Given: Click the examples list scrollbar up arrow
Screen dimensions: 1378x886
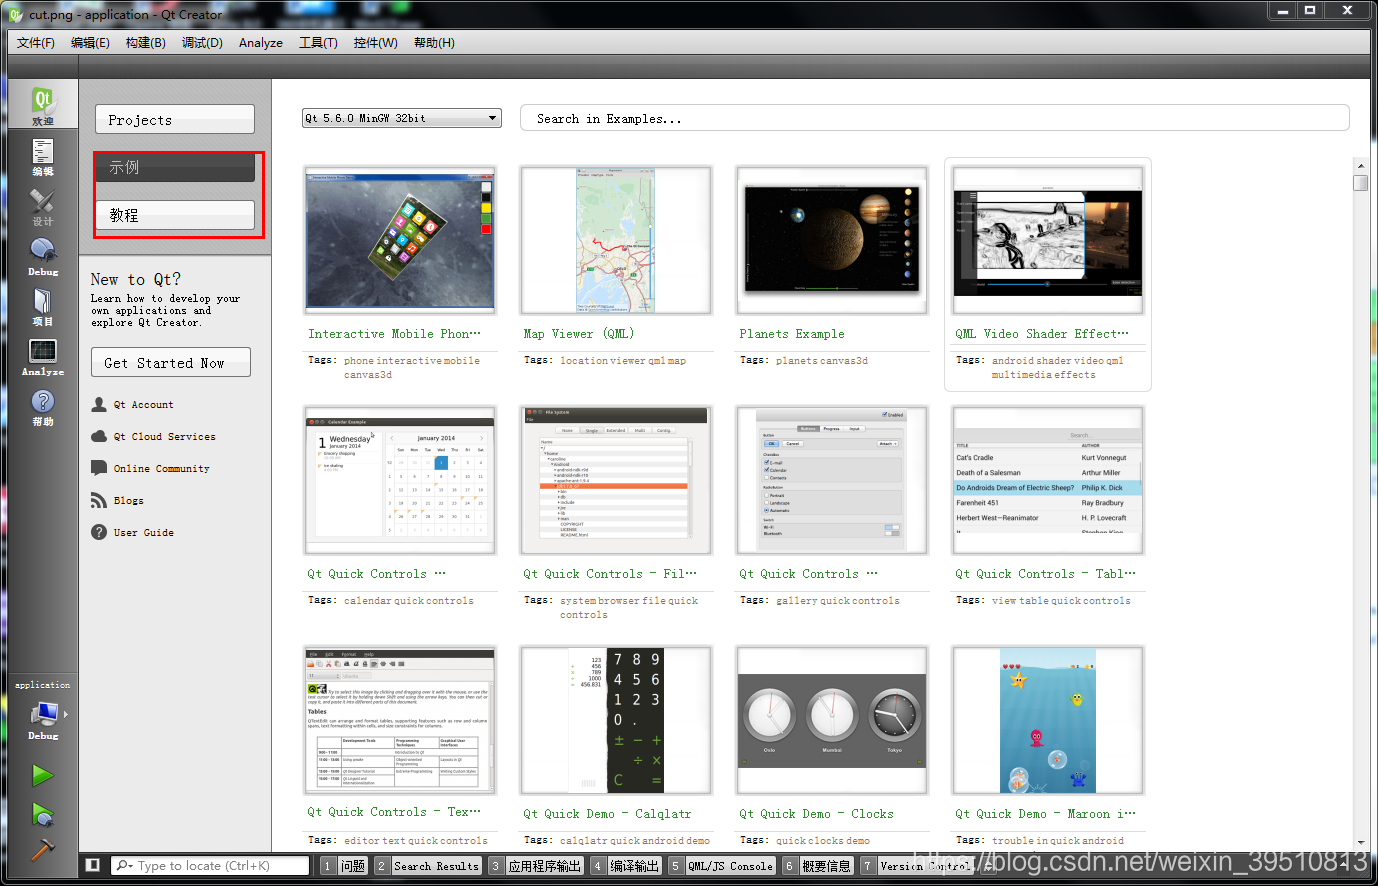Looking at the screenshot, I should pyautogui.click(x=1360, y=165).
